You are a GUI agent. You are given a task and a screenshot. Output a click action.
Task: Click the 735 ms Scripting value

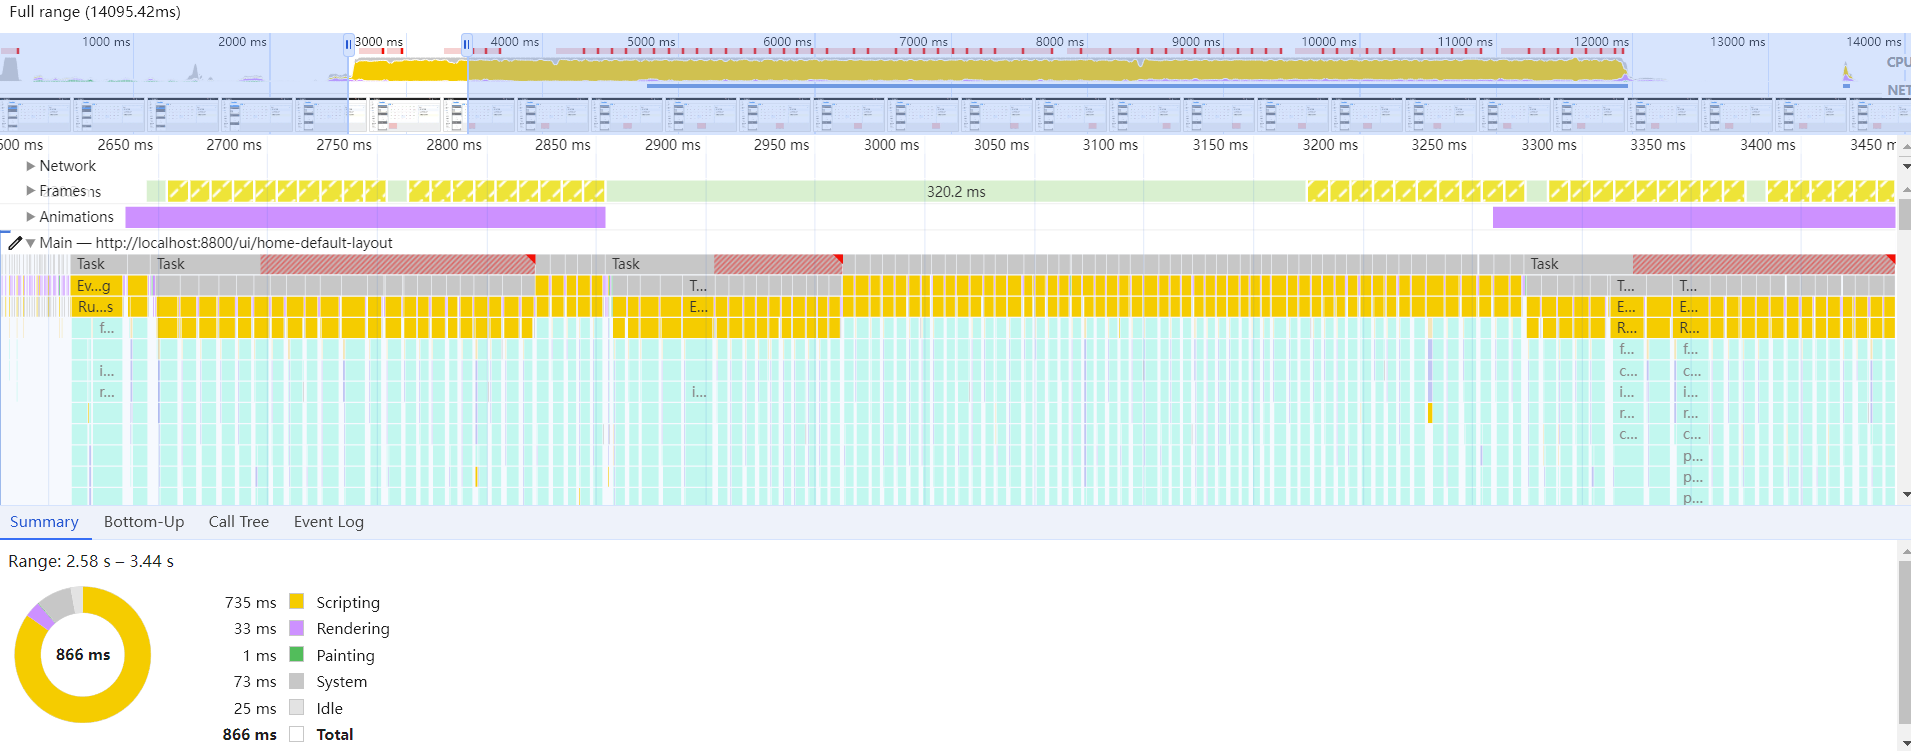pyautogui.click(x=251, y=603)
